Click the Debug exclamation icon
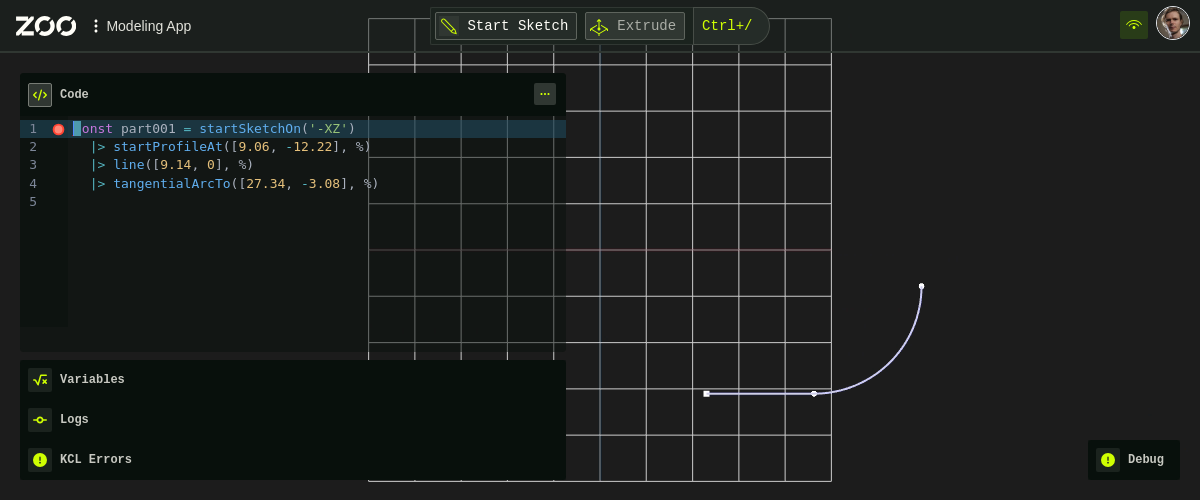This screenshot has width=1200, height=500. point(1108,460)
